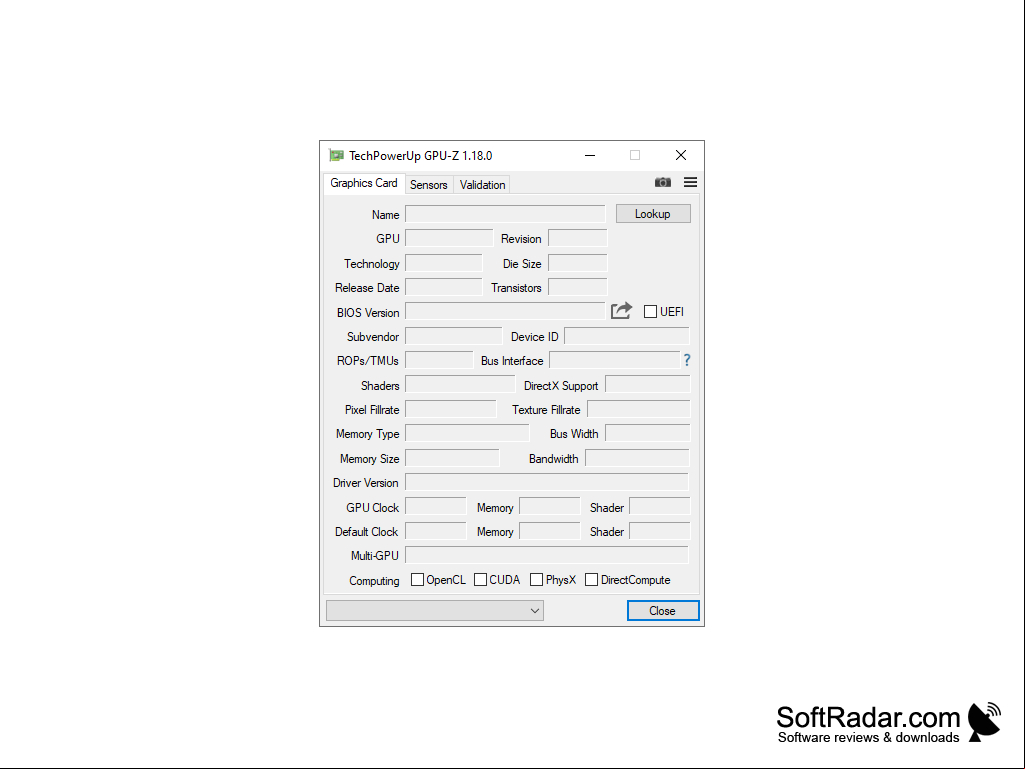Click the Multi-GPU field

547,556
